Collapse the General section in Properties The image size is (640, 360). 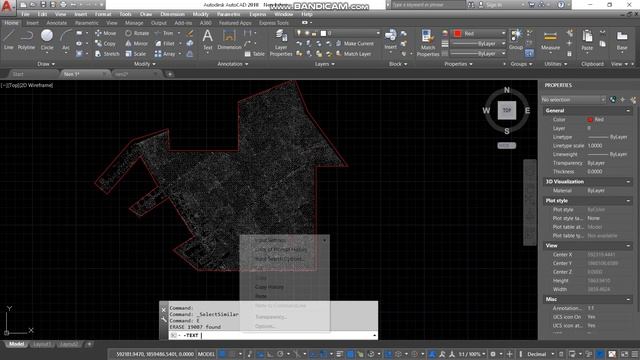point(628,111)
